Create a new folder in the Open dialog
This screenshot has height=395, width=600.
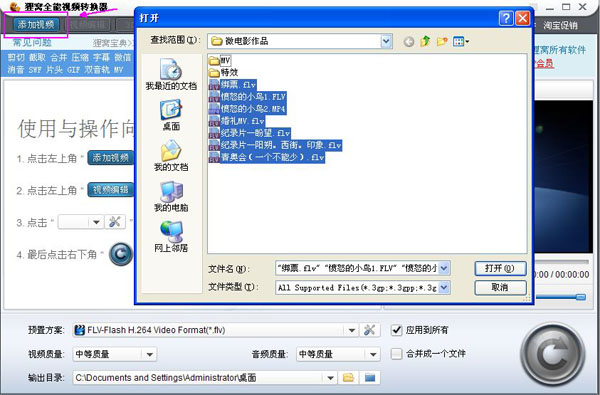coord(442,41)
